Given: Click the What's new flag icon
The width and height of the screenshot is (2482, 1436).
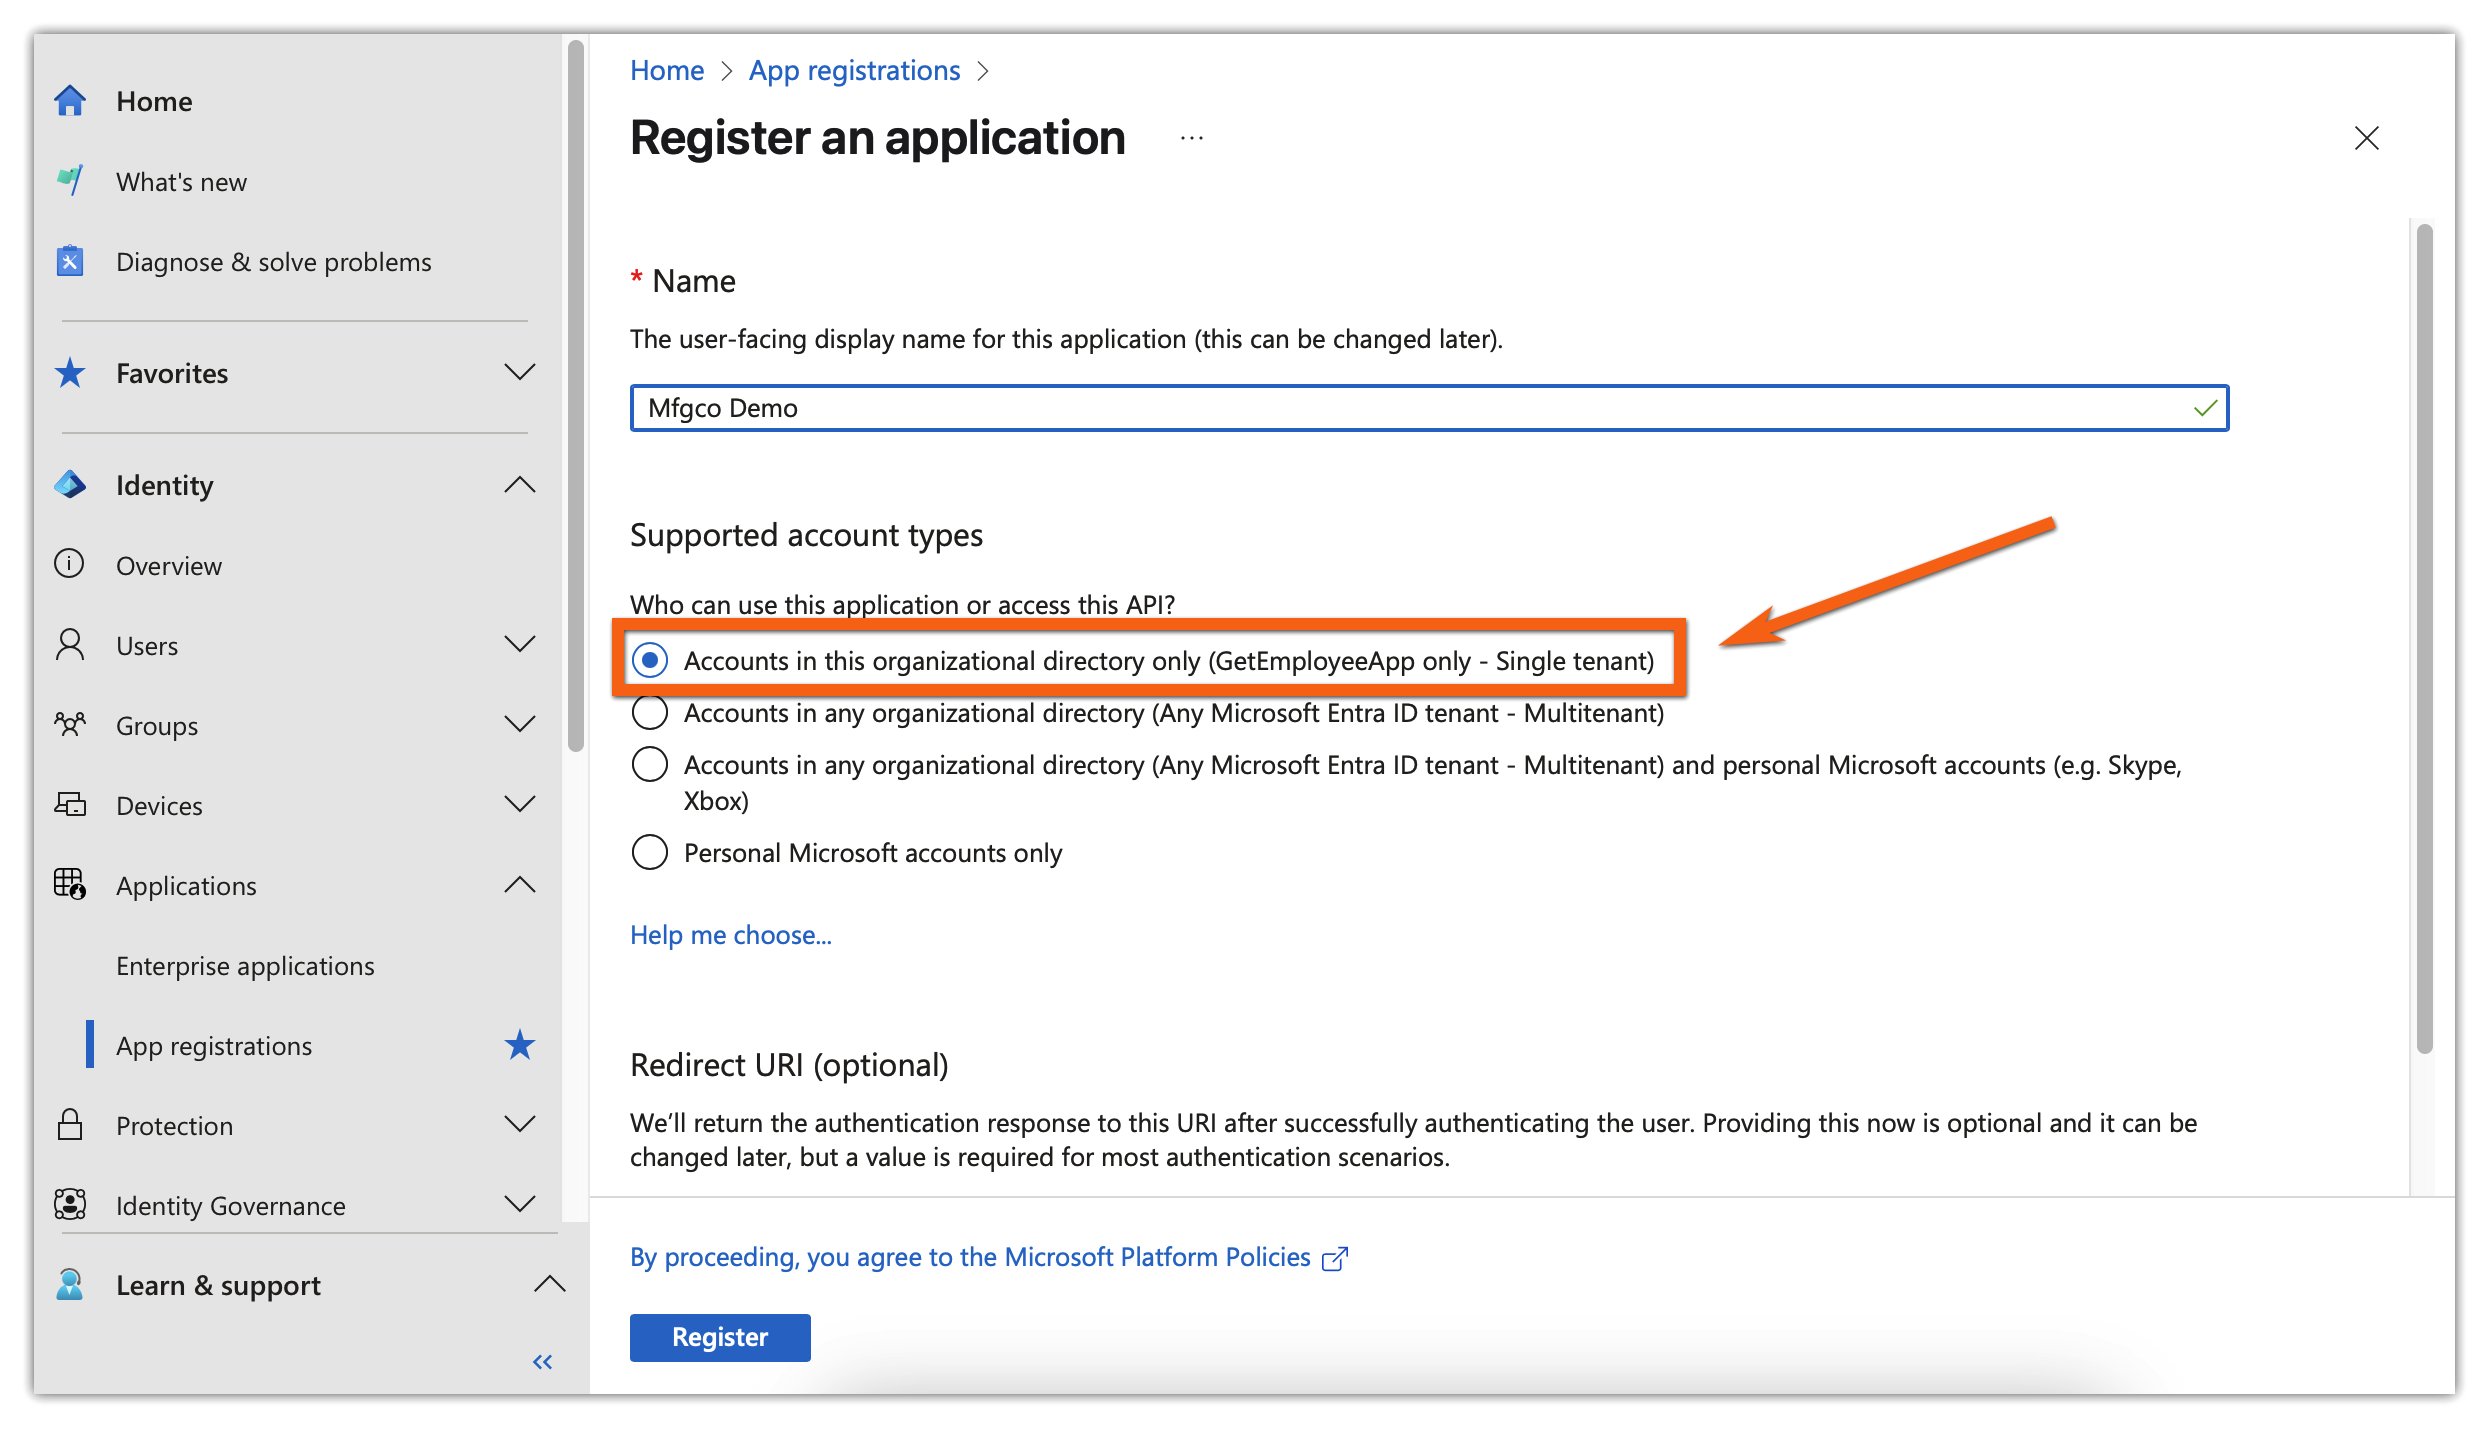Looking at the screenshot, I should (70, 181).
